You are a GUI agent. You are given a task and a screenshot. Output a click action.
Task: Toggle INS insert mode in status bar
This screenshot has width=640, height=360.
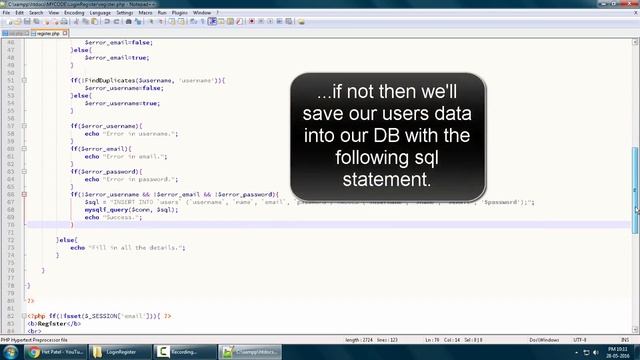[625, 340]
